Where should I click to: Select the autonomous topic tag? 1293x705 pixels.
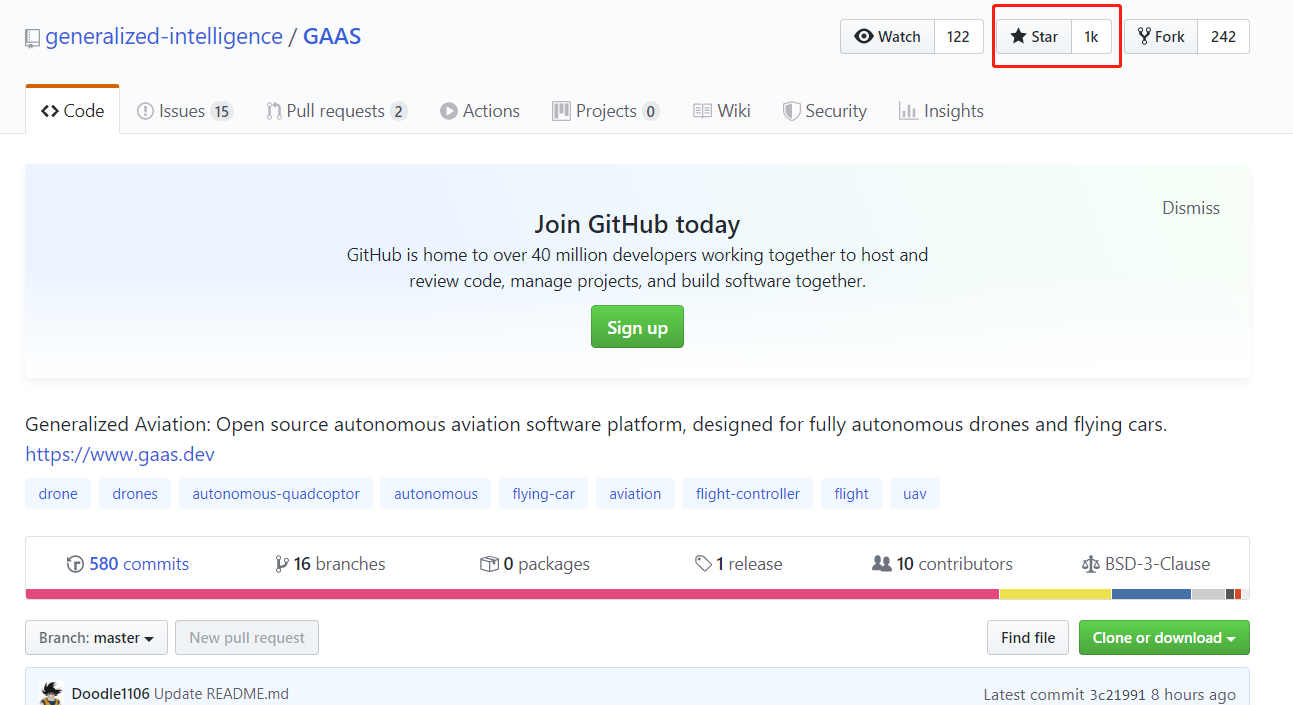[436, 494]
